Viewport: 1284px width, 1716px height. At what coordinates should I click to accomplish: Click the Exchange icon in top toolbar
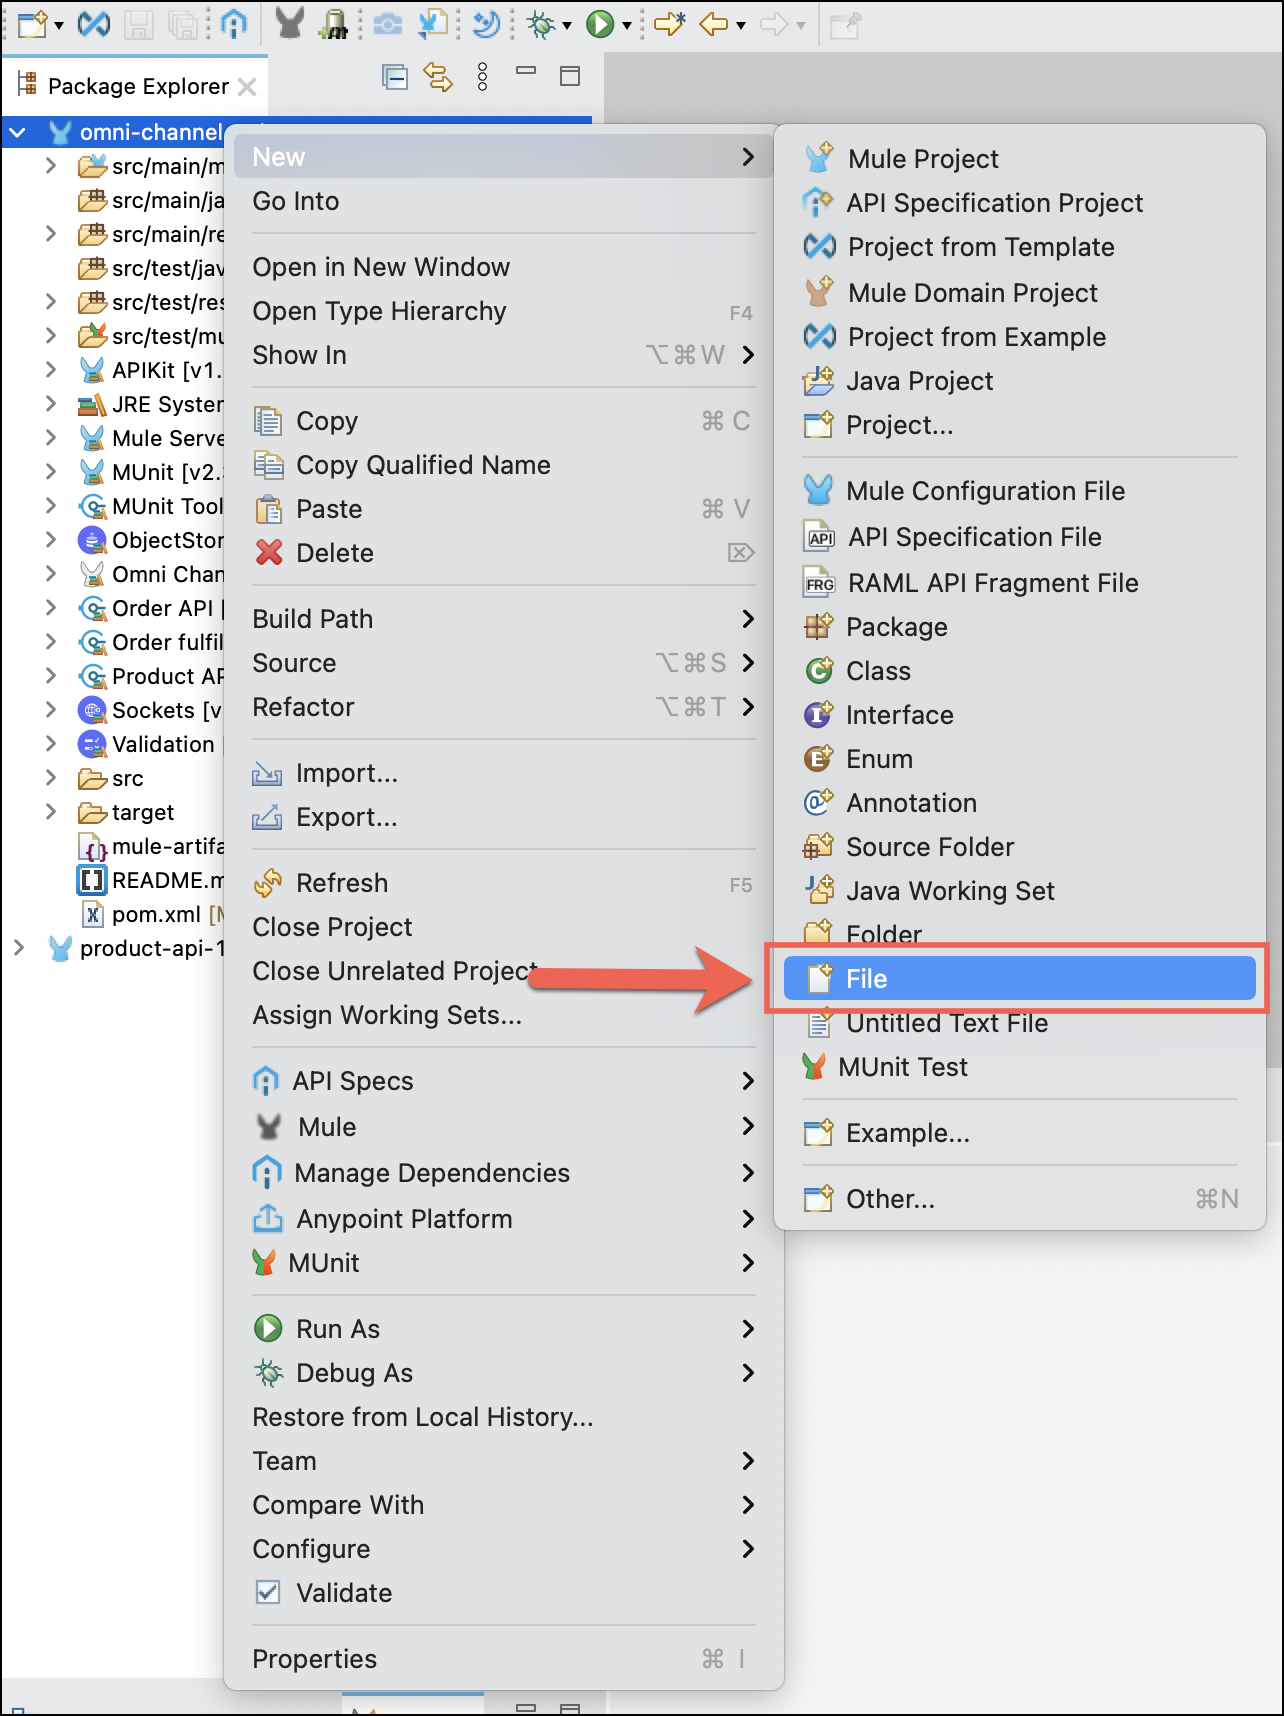pos(94,24)
